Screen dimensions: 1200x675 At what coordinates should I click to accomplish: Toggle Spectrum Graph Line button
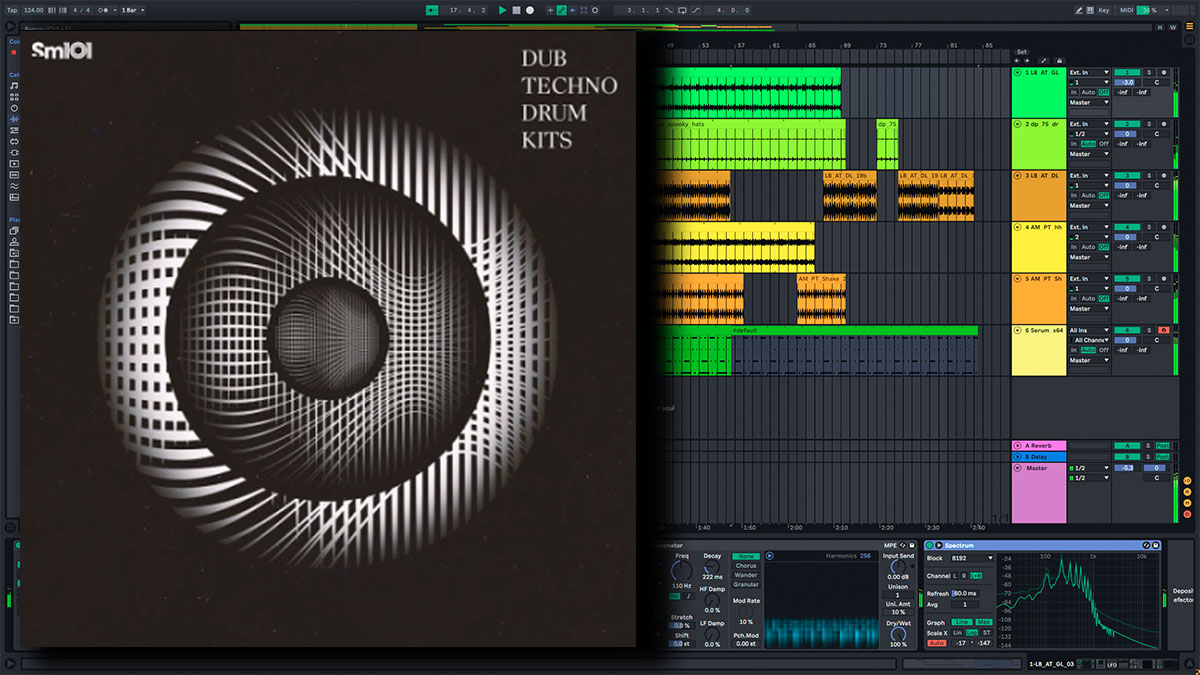[962, 622]
